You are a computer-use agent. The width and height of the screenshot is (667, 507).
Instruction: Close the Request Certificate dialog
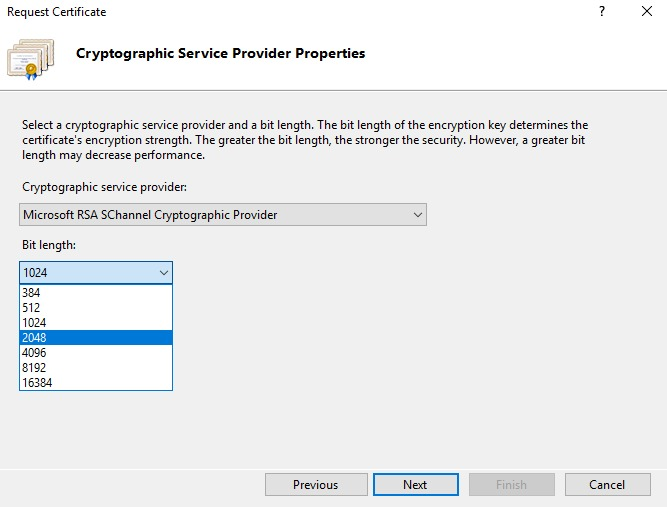tap(648, 12)
